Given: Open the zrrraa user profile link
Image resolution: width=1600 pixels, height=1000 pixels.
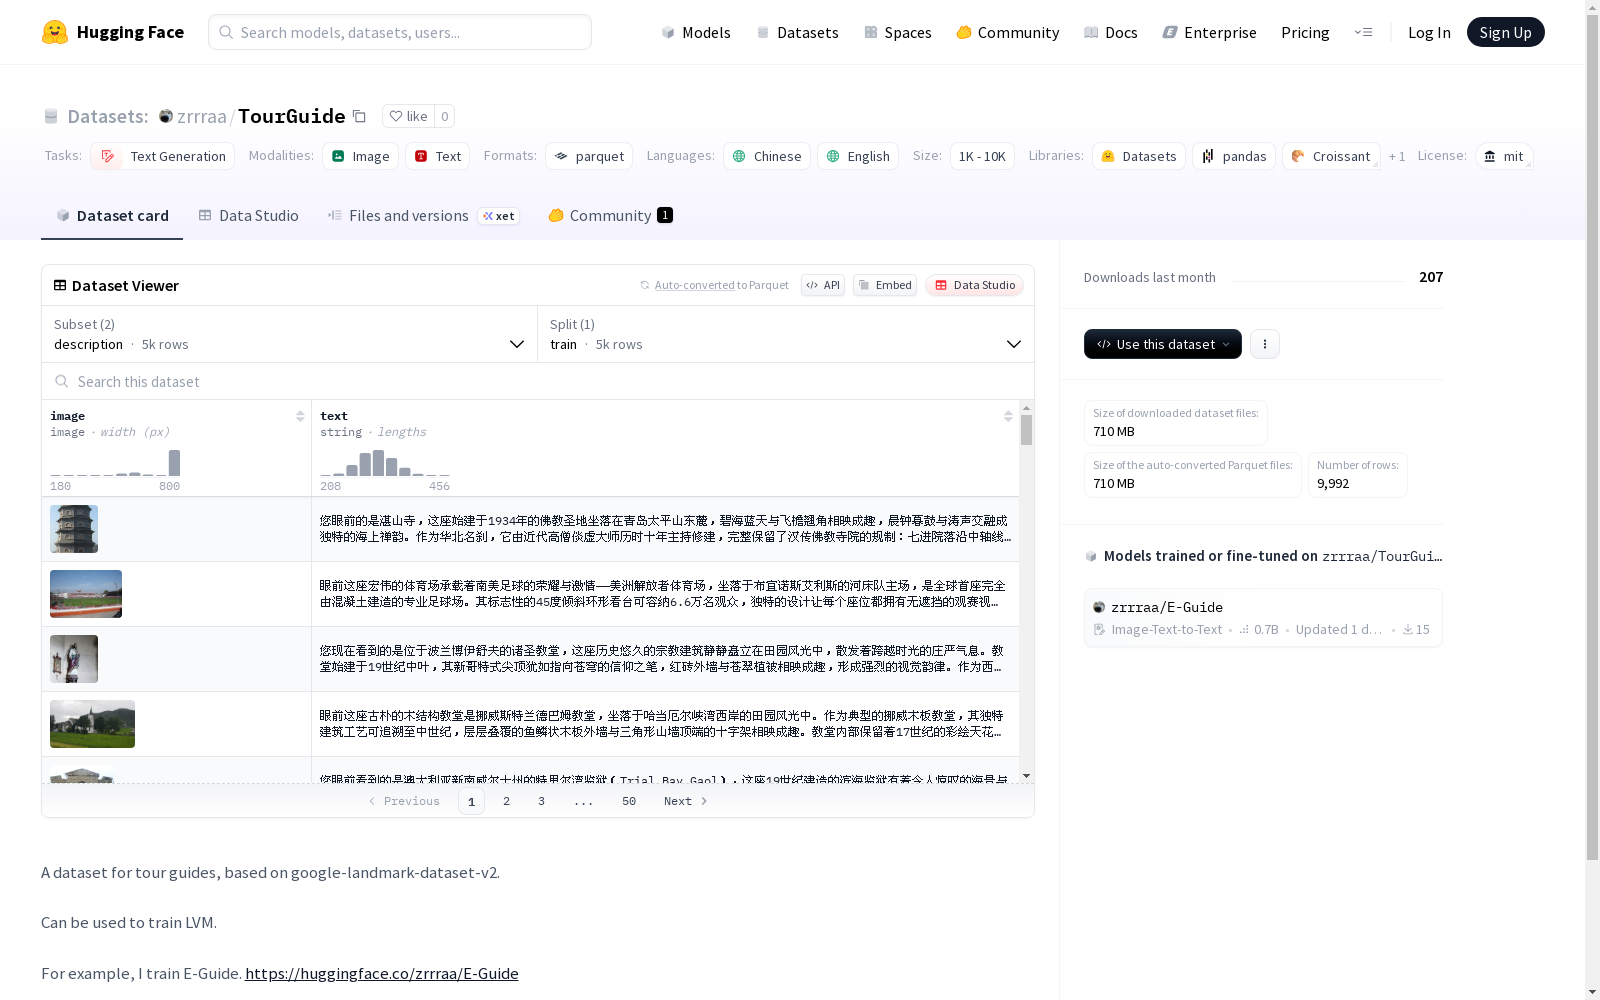Looking at the screenshot, I should point(202,116).
